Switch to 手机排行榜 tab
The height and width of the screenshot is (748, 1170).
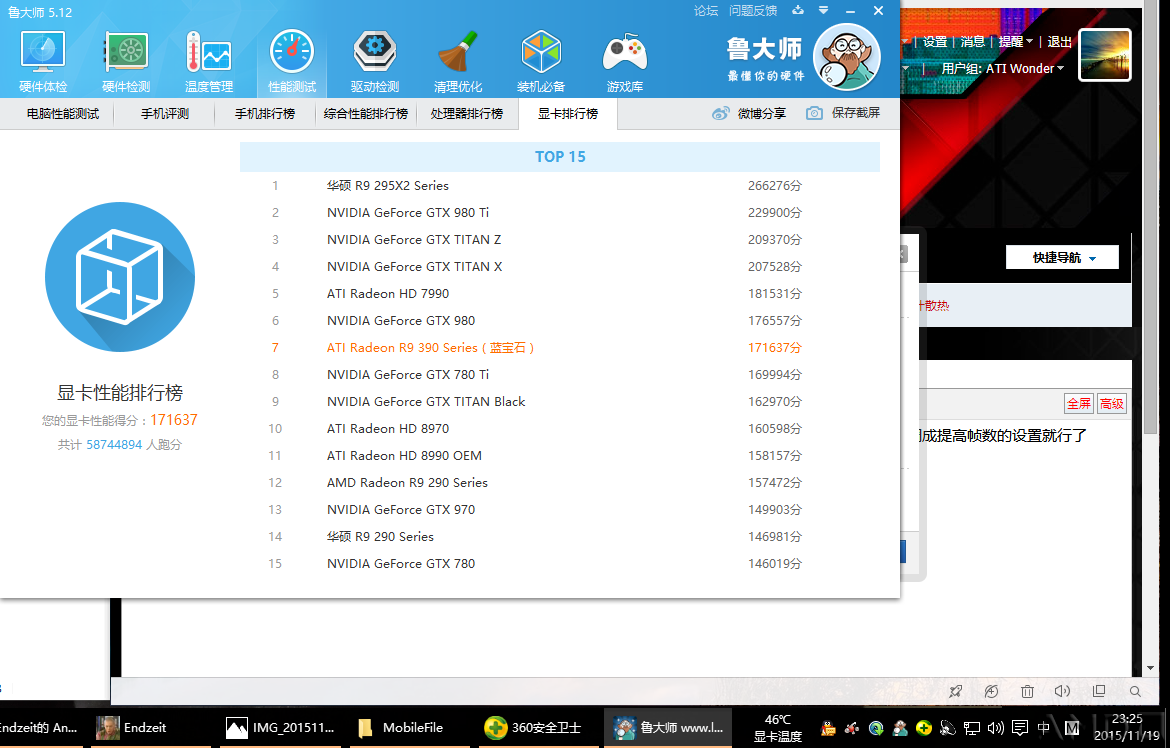pos(265,113)
